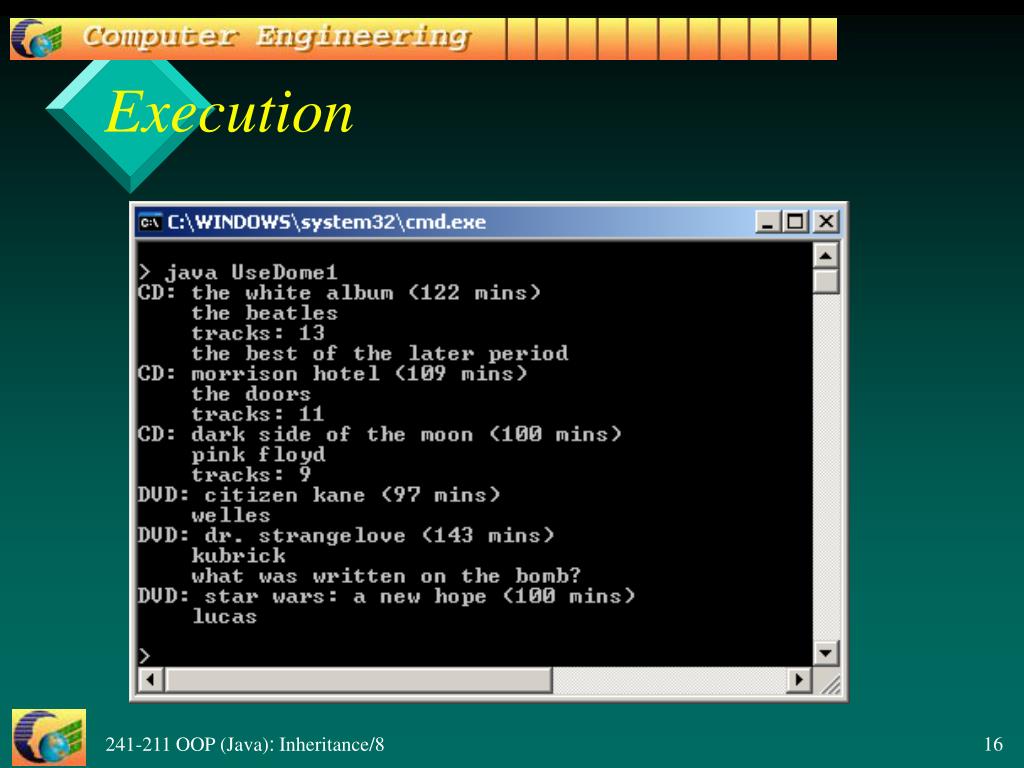Click the 'Execution' slide title
The image size is (1024, 768).
tap(229, 112)
